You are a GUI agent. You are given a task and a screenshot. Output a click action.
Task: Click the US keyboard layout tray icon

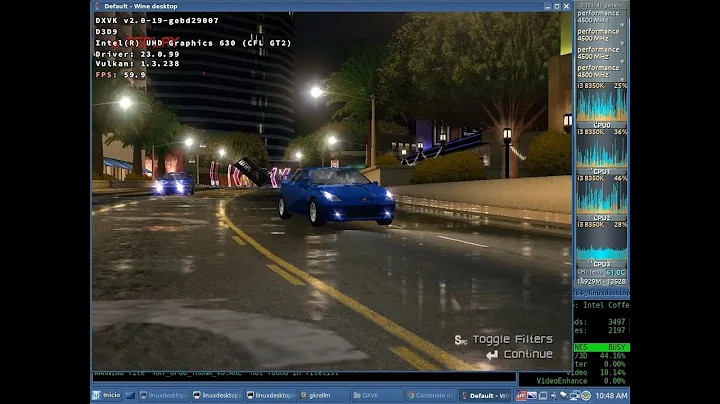tap(521, 395)
